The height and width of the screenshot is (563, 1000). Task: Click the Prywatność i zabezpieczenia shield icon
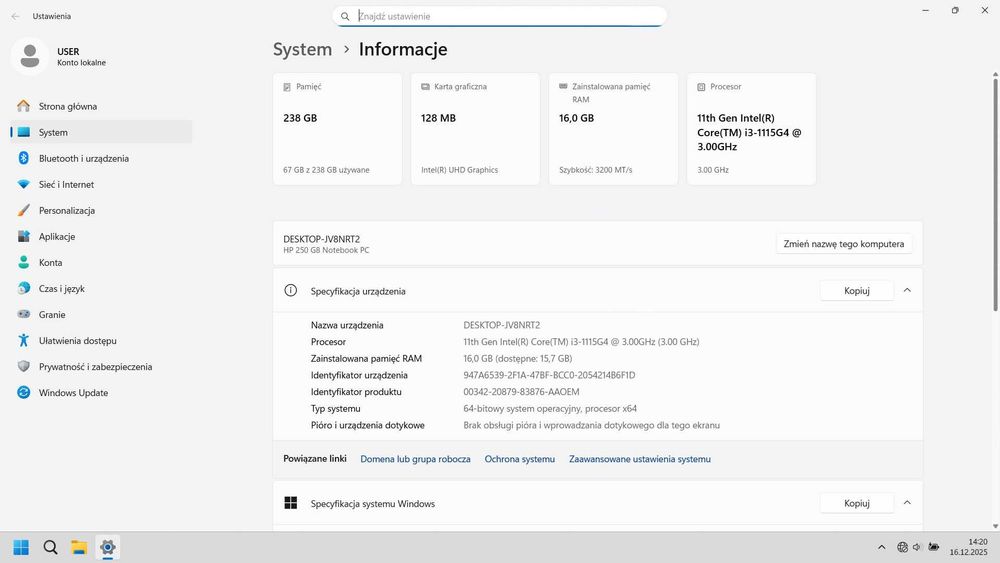24,367
